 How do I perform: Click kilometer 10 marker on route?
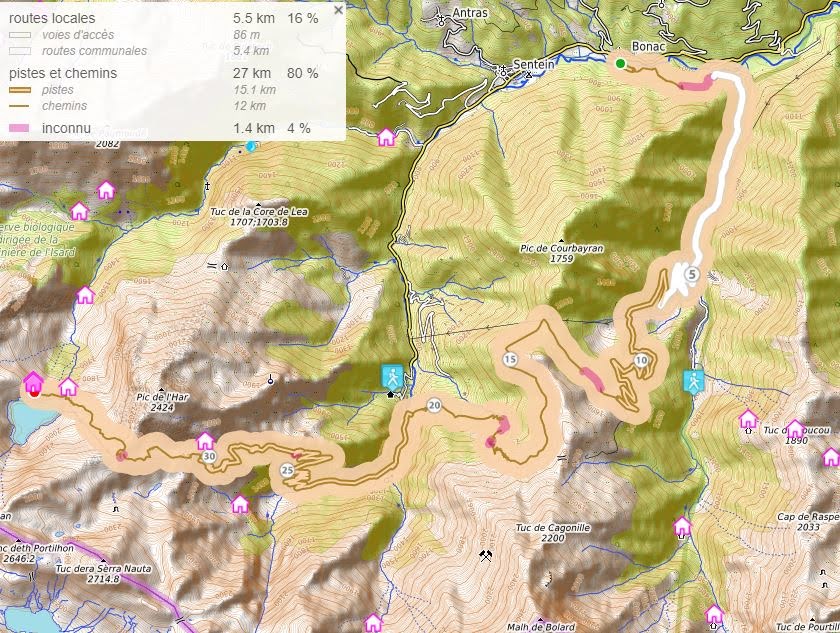click(x=641, y=360)
